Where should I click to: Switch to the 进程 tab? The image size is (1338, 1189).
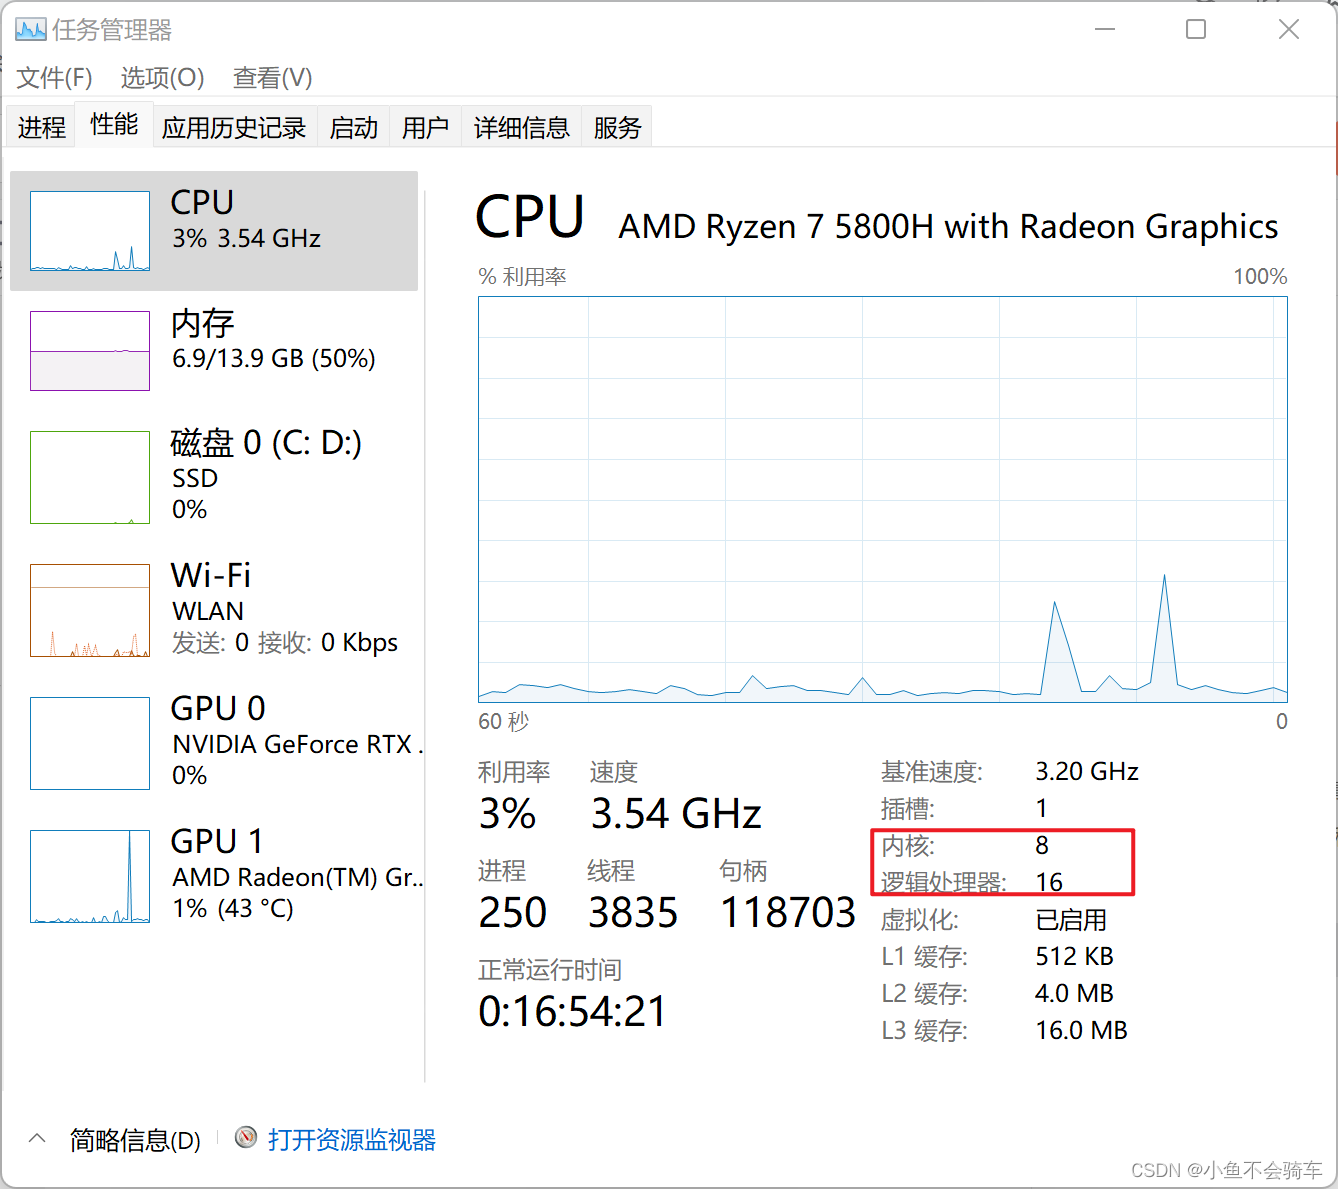(41, 127)
